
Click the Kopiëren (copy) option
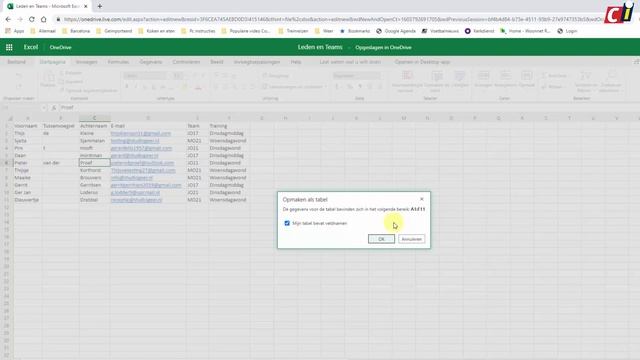tap(71, 82)
